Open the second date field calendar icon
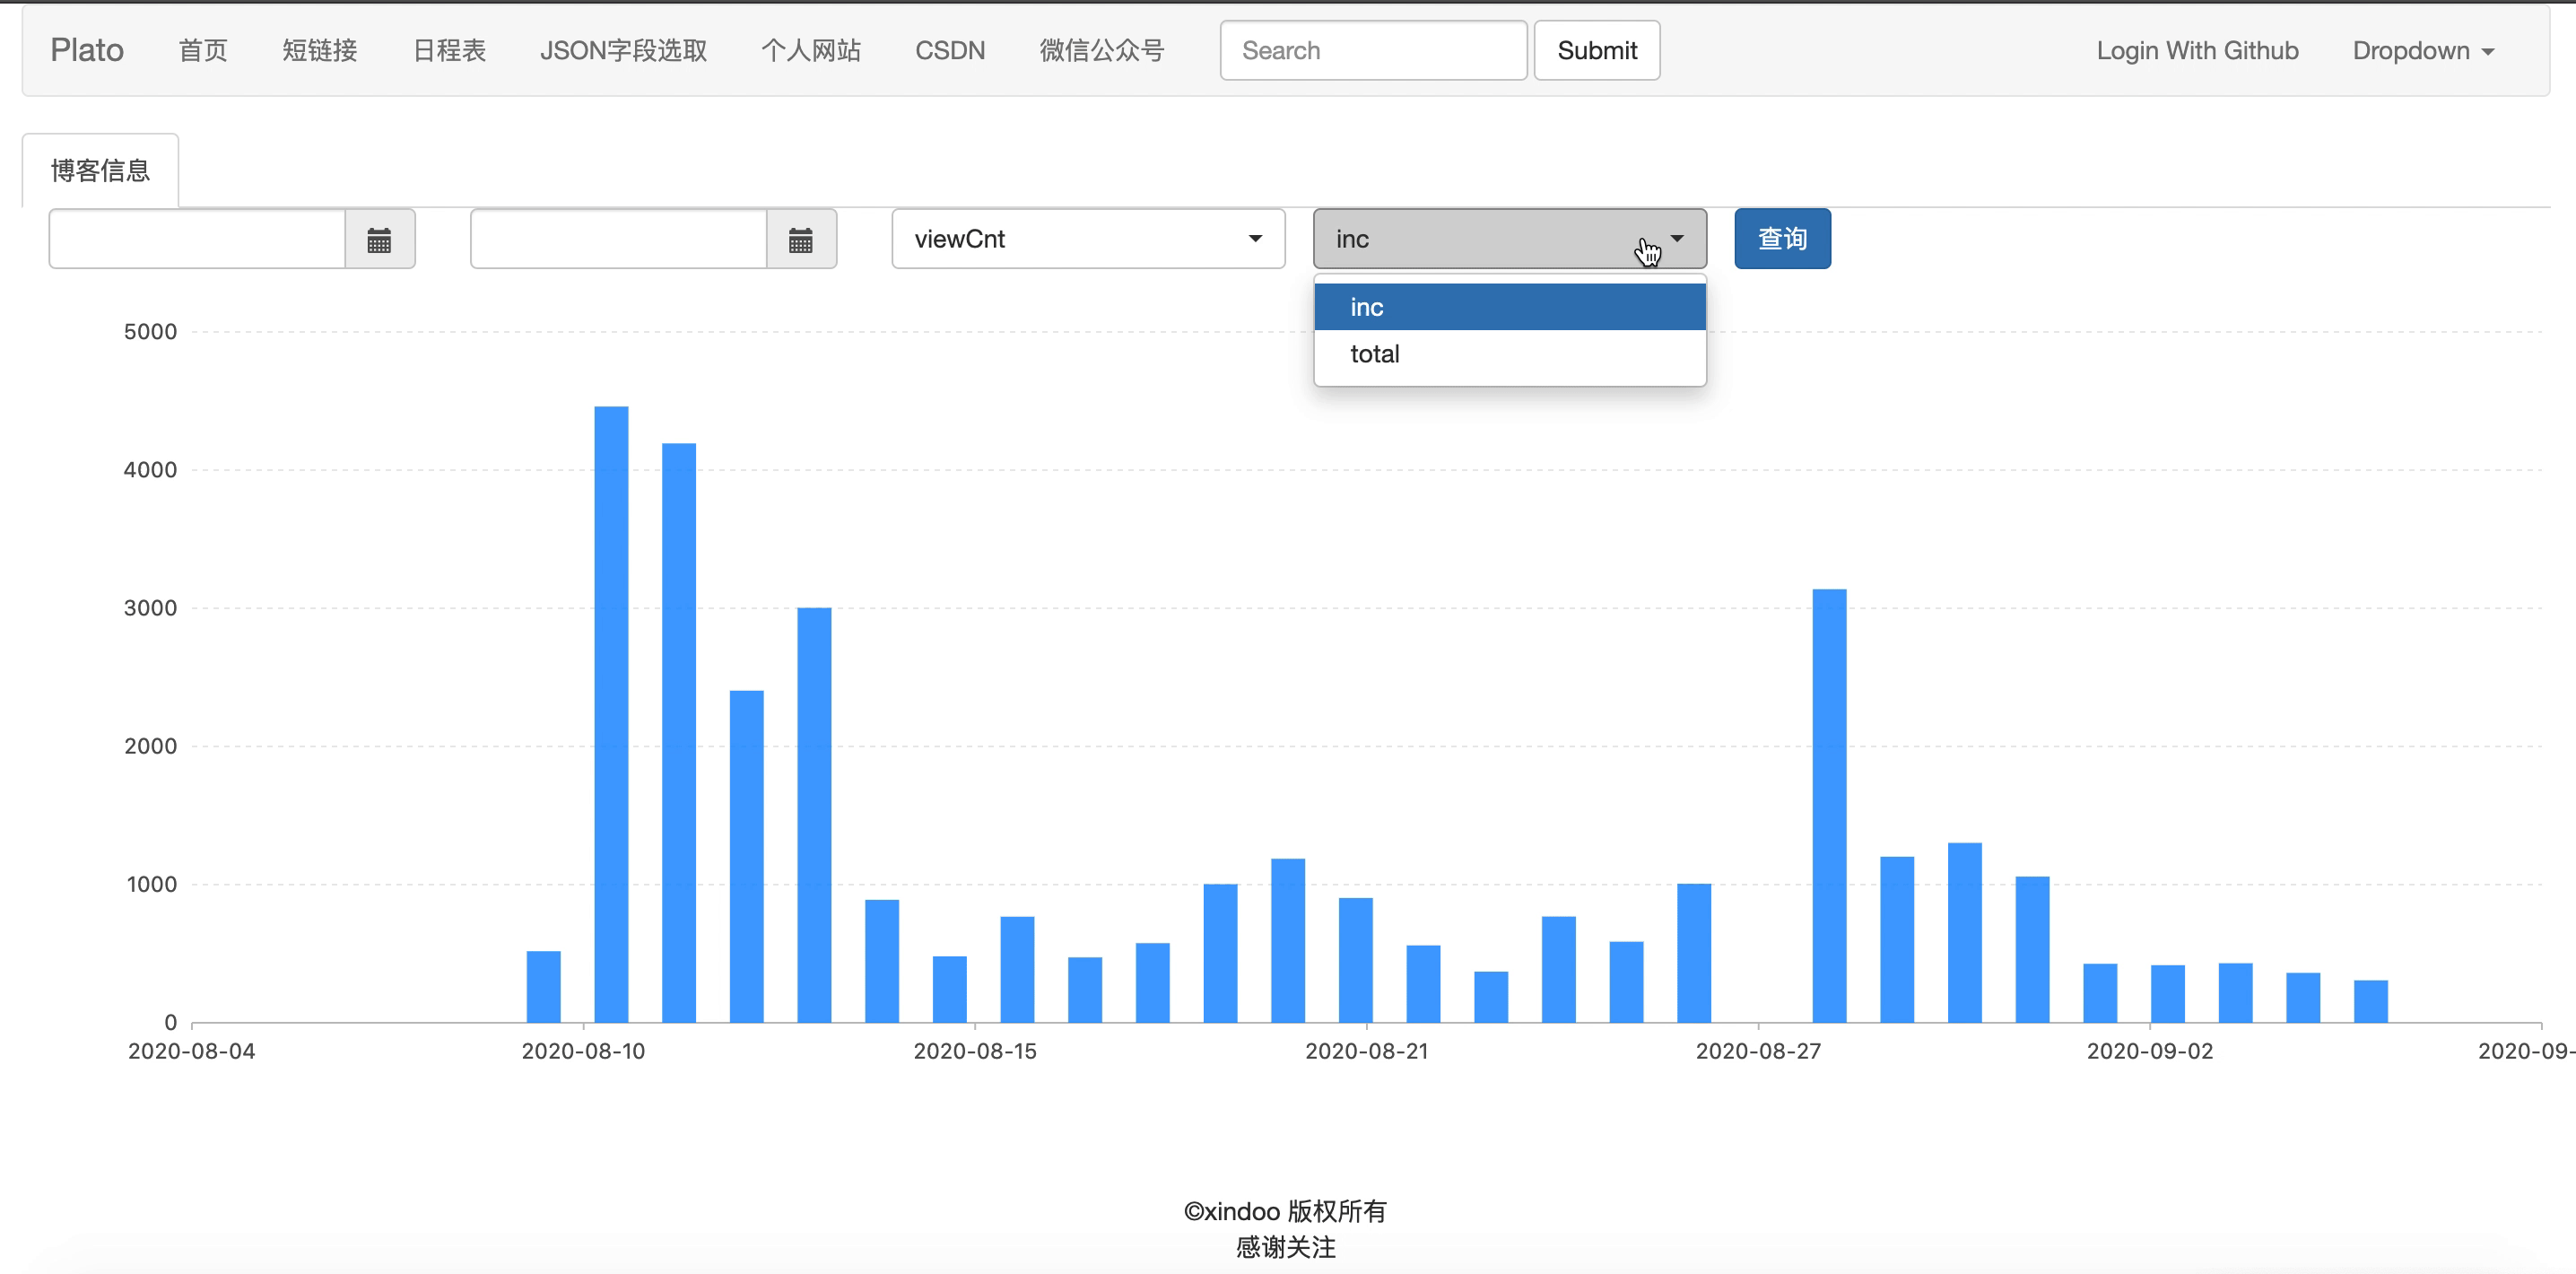 click(801, 239)
